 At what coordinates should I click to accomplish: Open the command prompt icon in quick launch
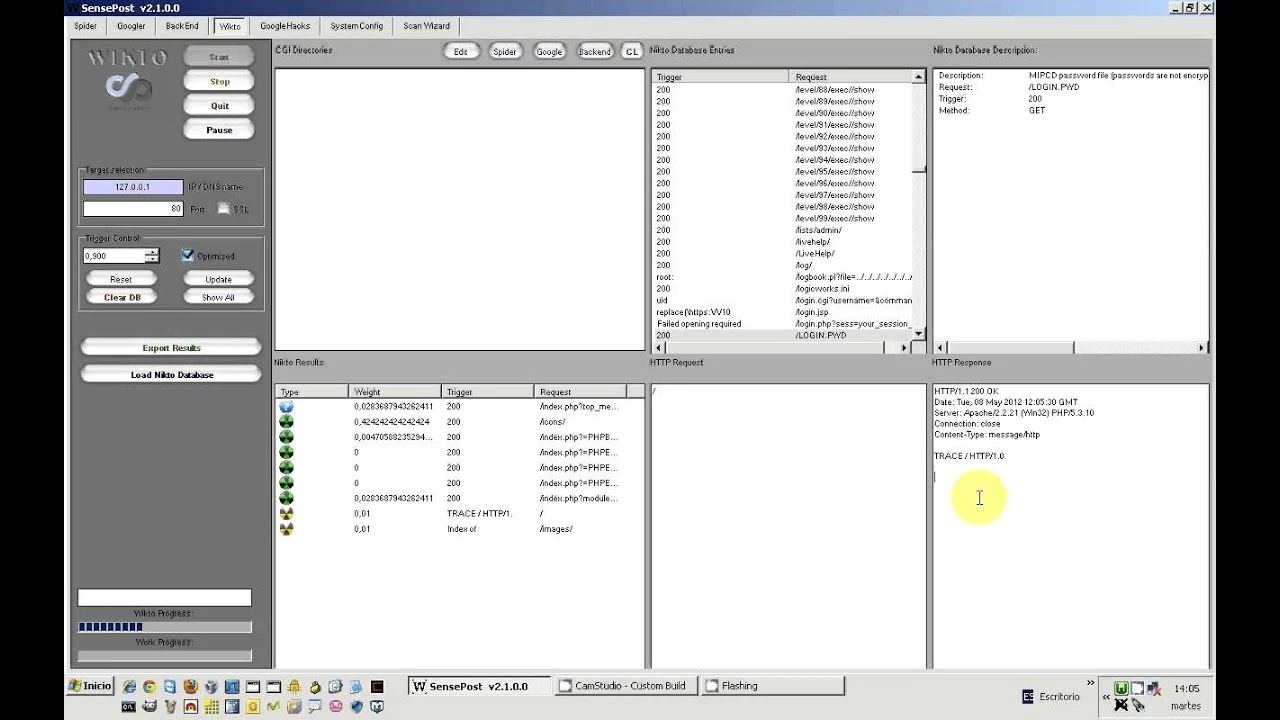click(x=129, y=706)
